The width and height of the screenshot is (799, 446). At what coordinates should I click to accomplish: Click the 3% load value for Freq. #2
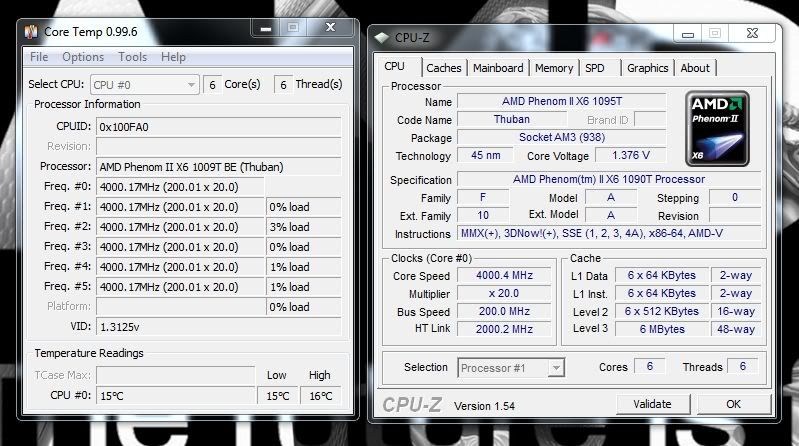click(x=303, y=227)
